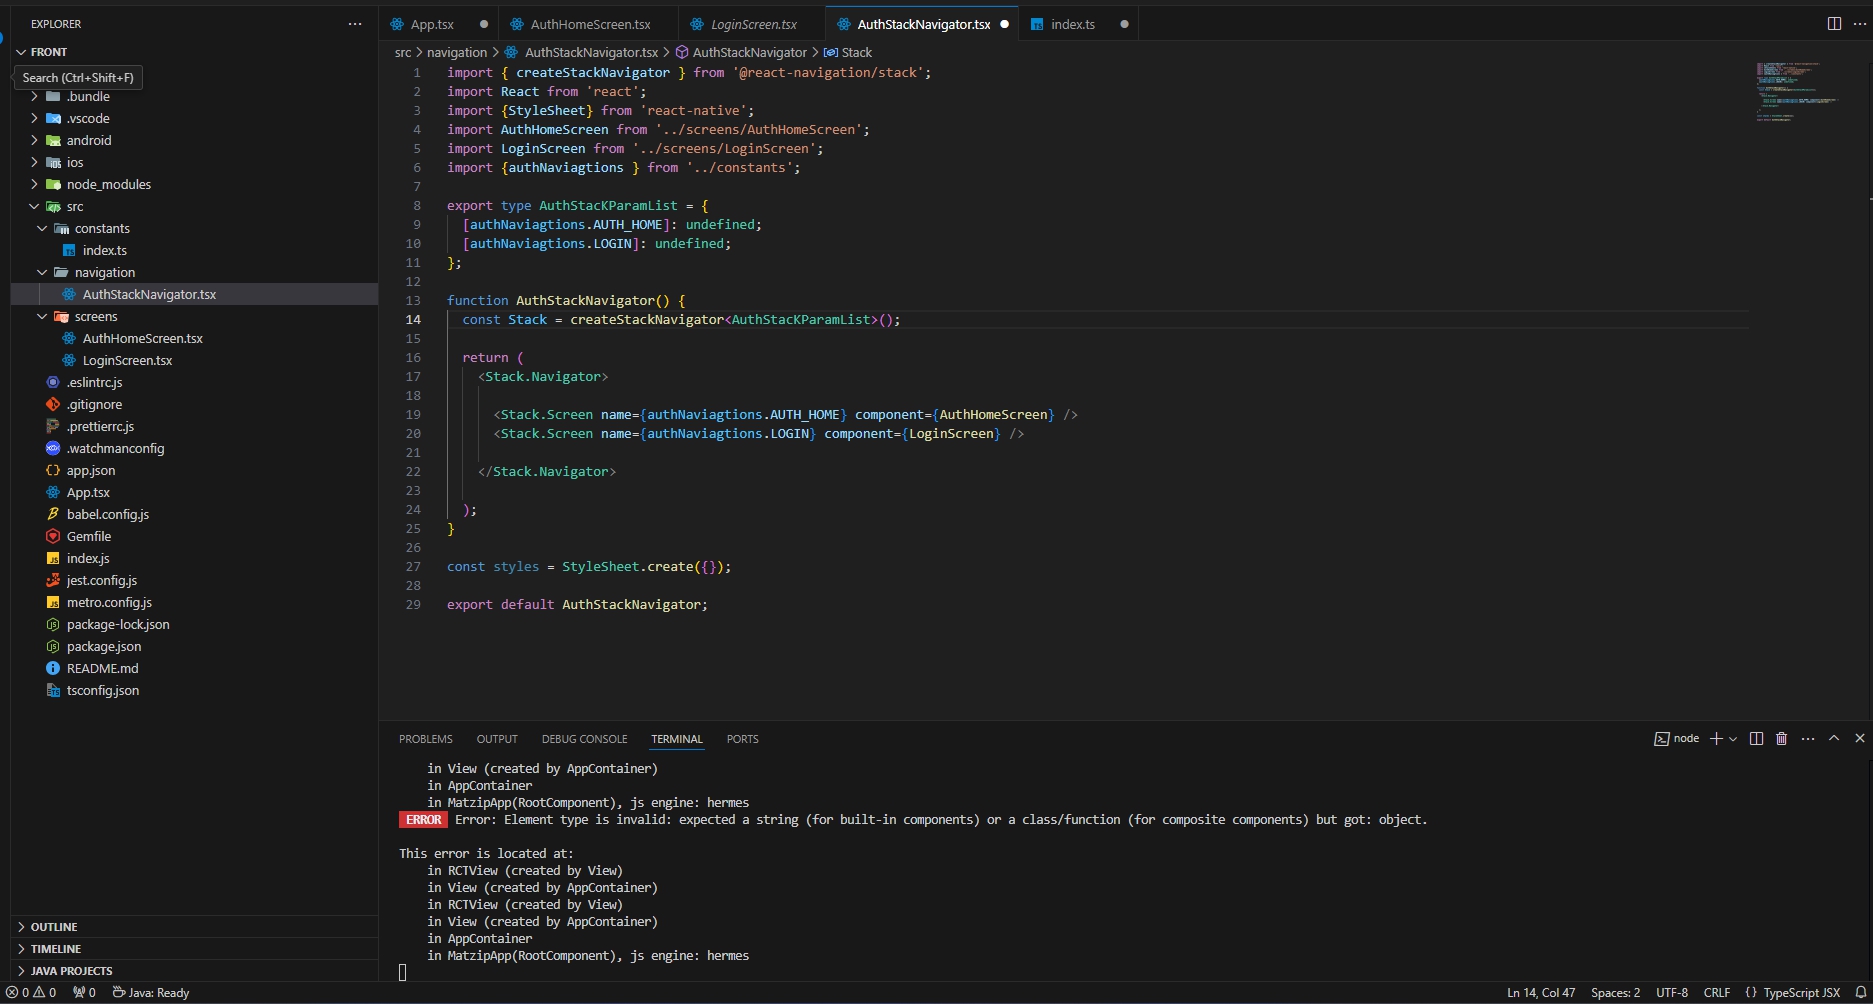
Task: Collapse the constants folder
Action: (x=102, y=228)
